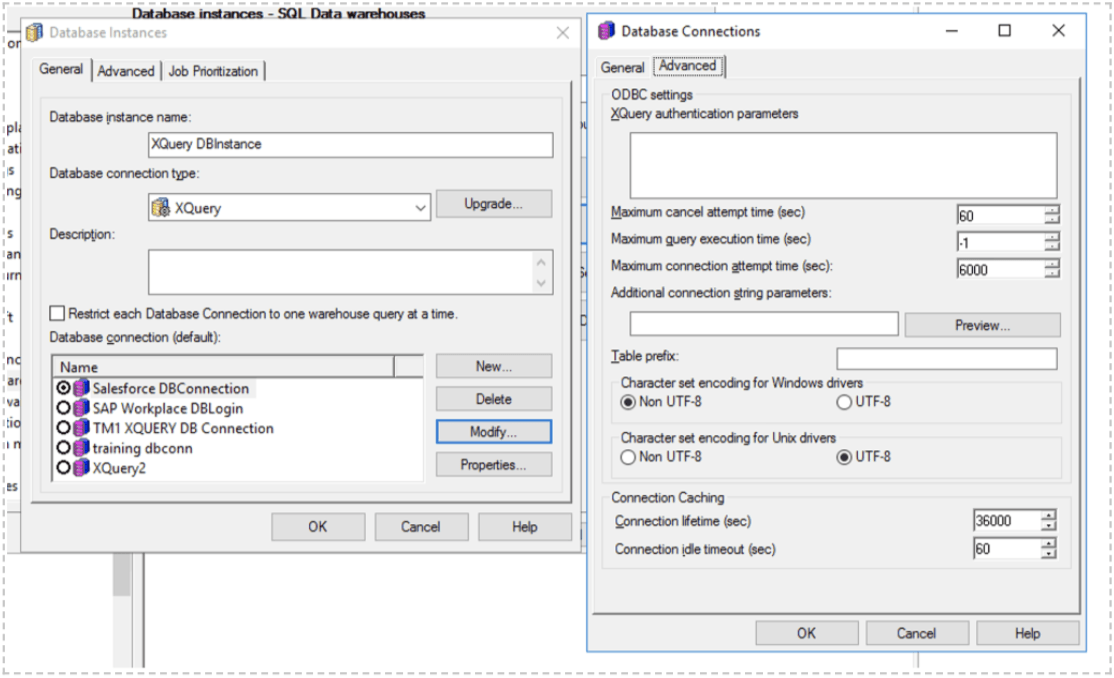Click the Name column header

[x=223, y=367]
